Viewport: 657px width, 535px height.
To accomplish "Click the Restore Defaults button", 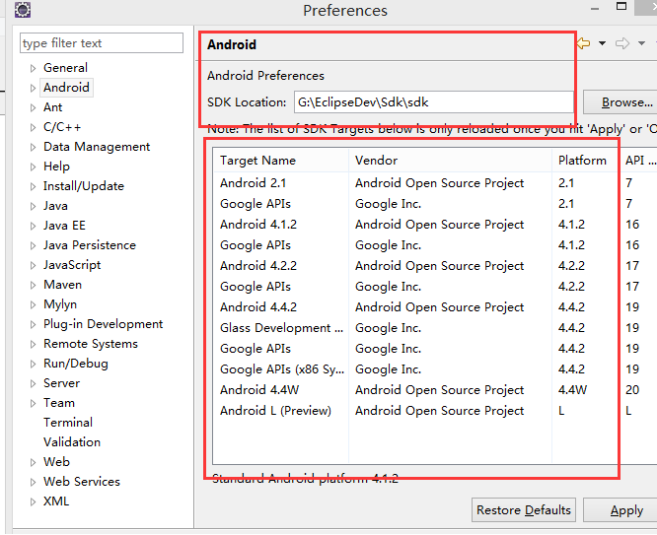I will (x=523, y=510).
